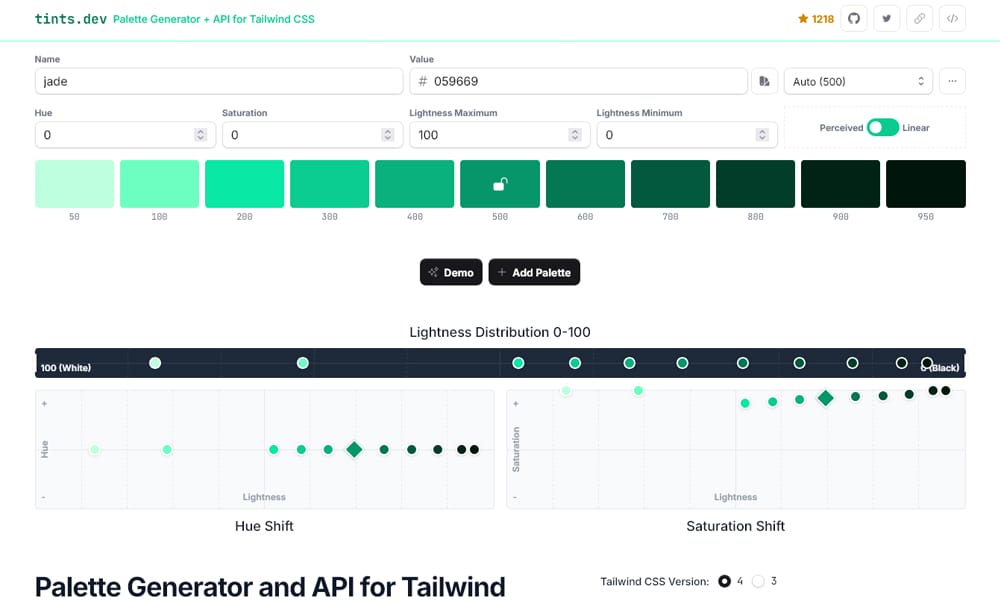
Task: Select Tailwind CSS Version 3 radio
Action: coord(758,581)
